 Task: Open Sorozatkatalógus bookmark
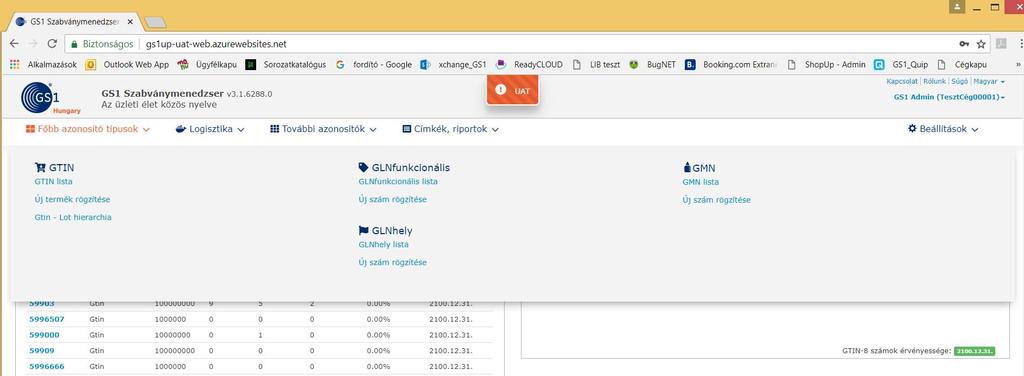pos(285,65)
